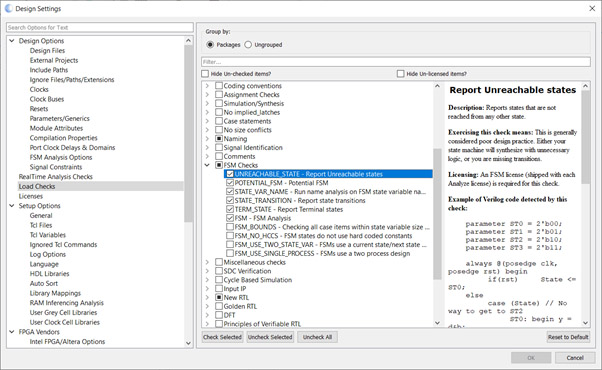Collapse the FPGA Vendors tree node

tap(12, 332)
